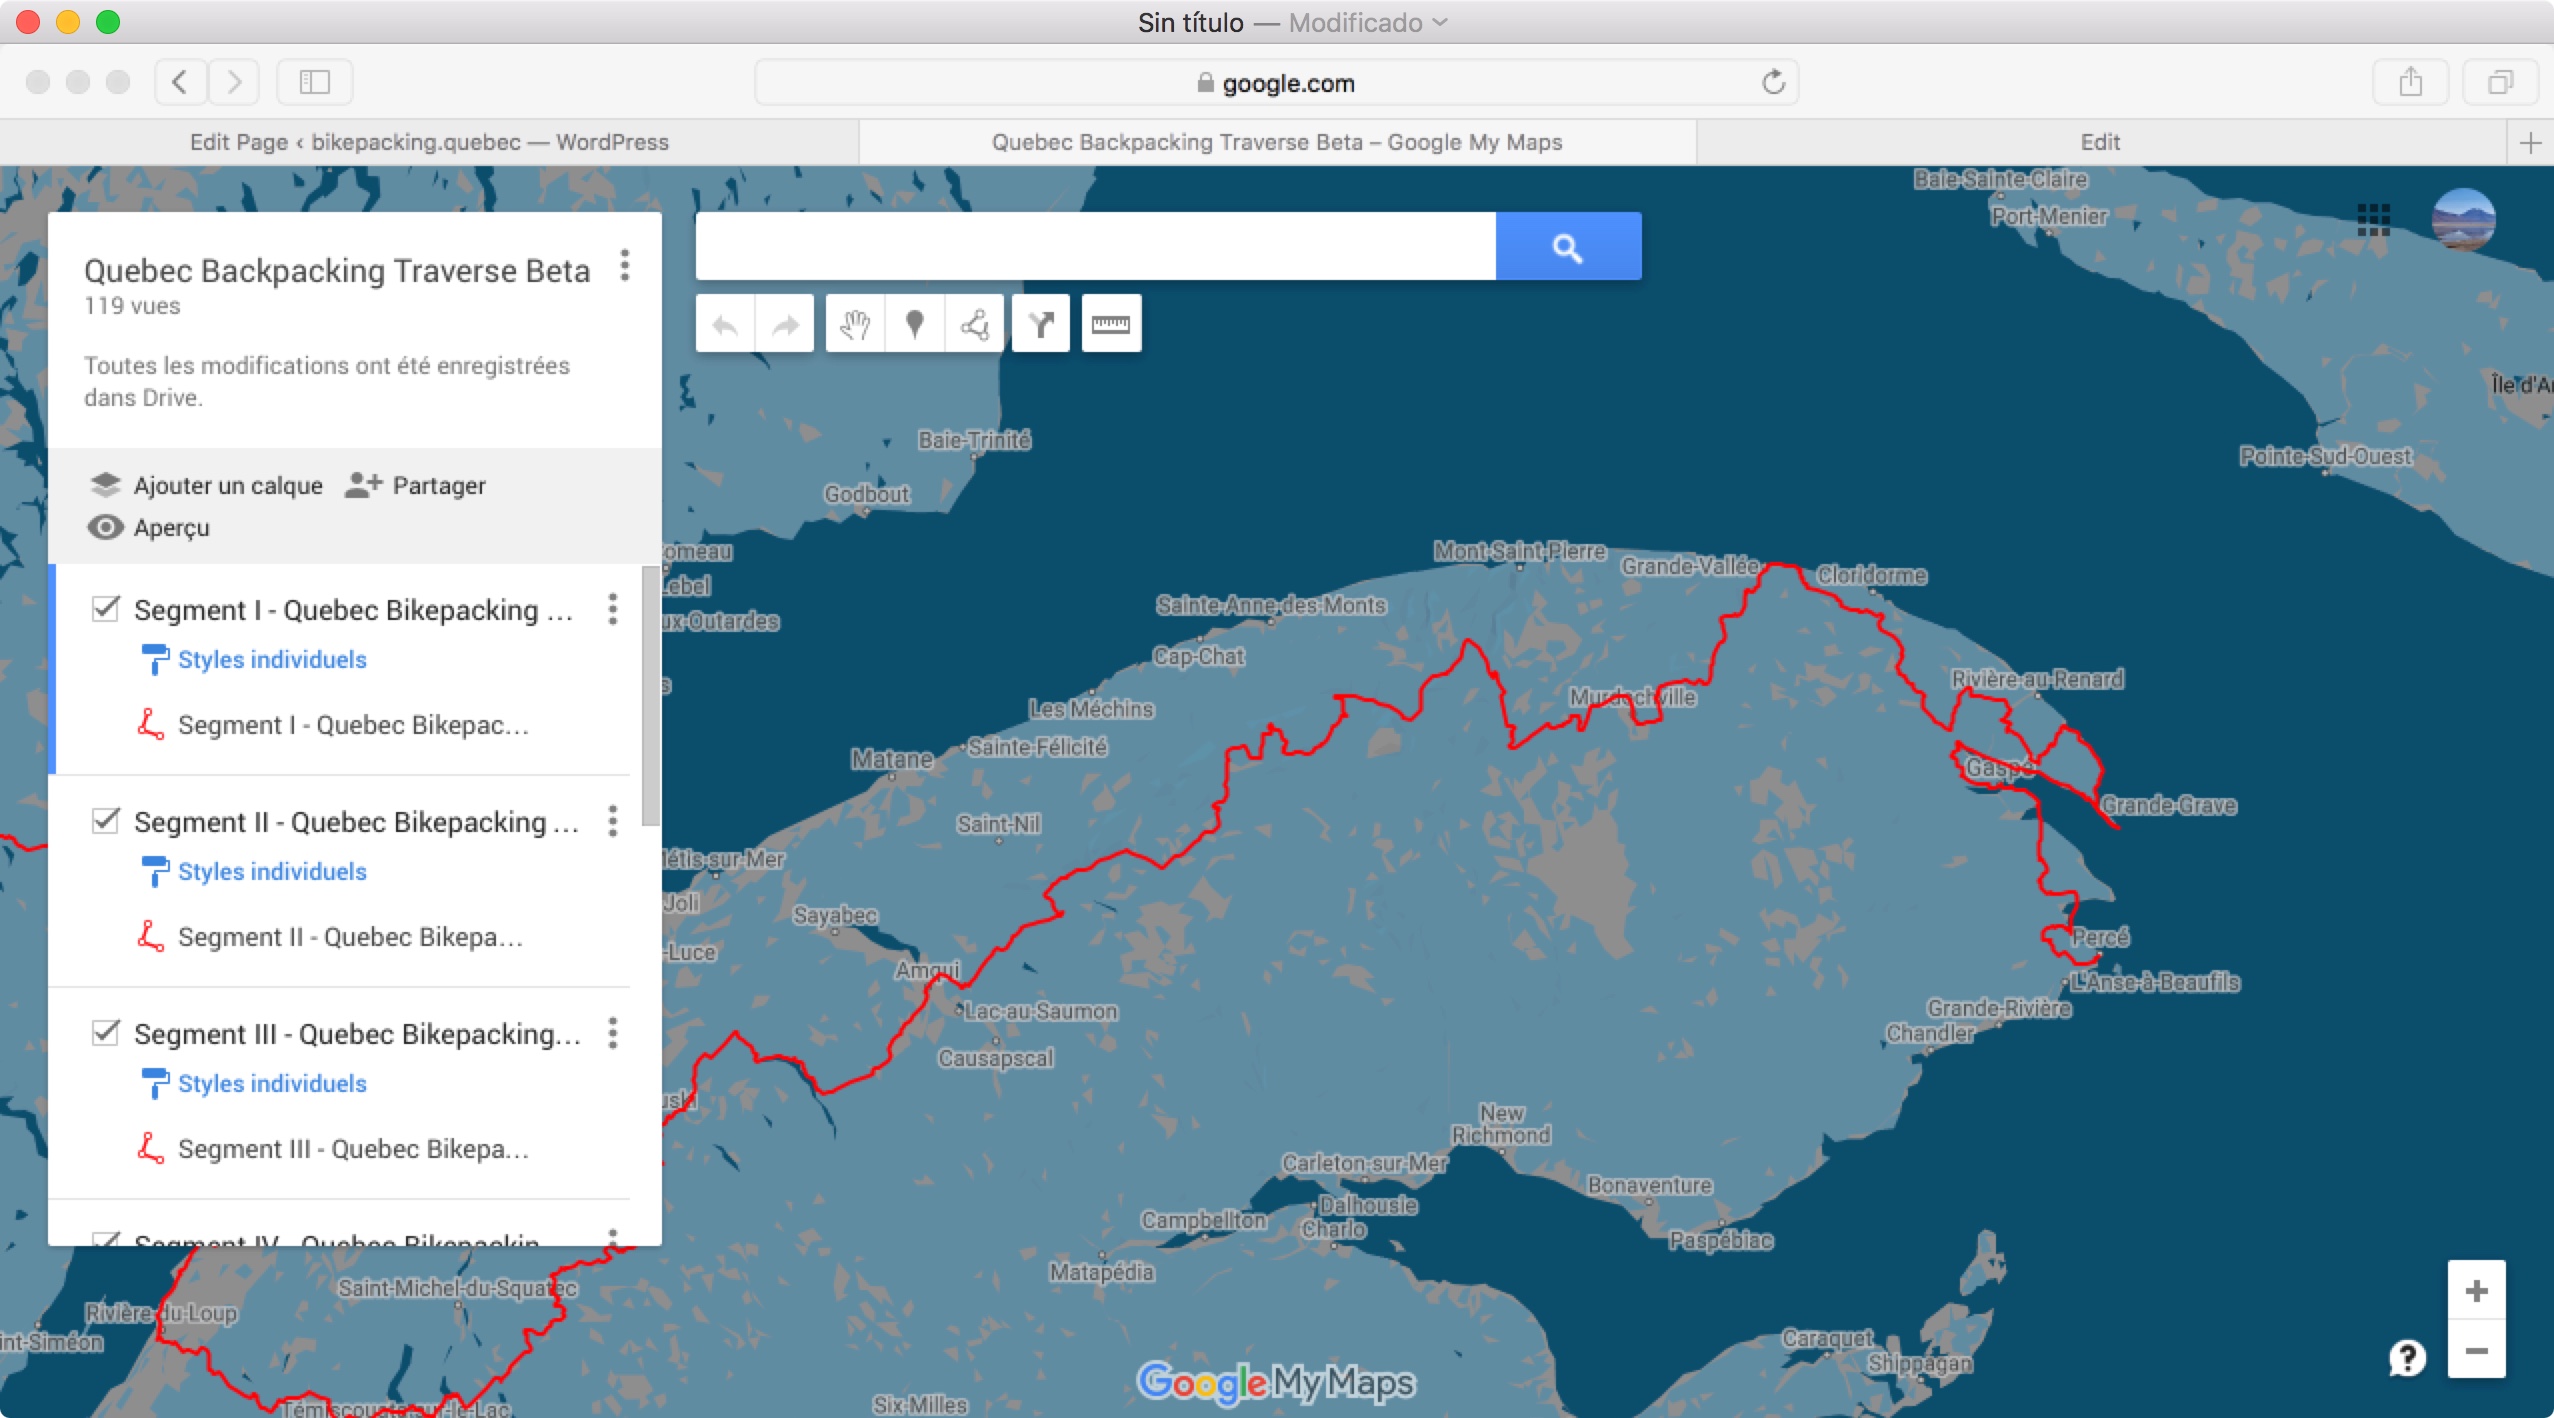Click Safari forward navigation arrow
This screenshot has height=1418, width=2554.
(234, 82)
